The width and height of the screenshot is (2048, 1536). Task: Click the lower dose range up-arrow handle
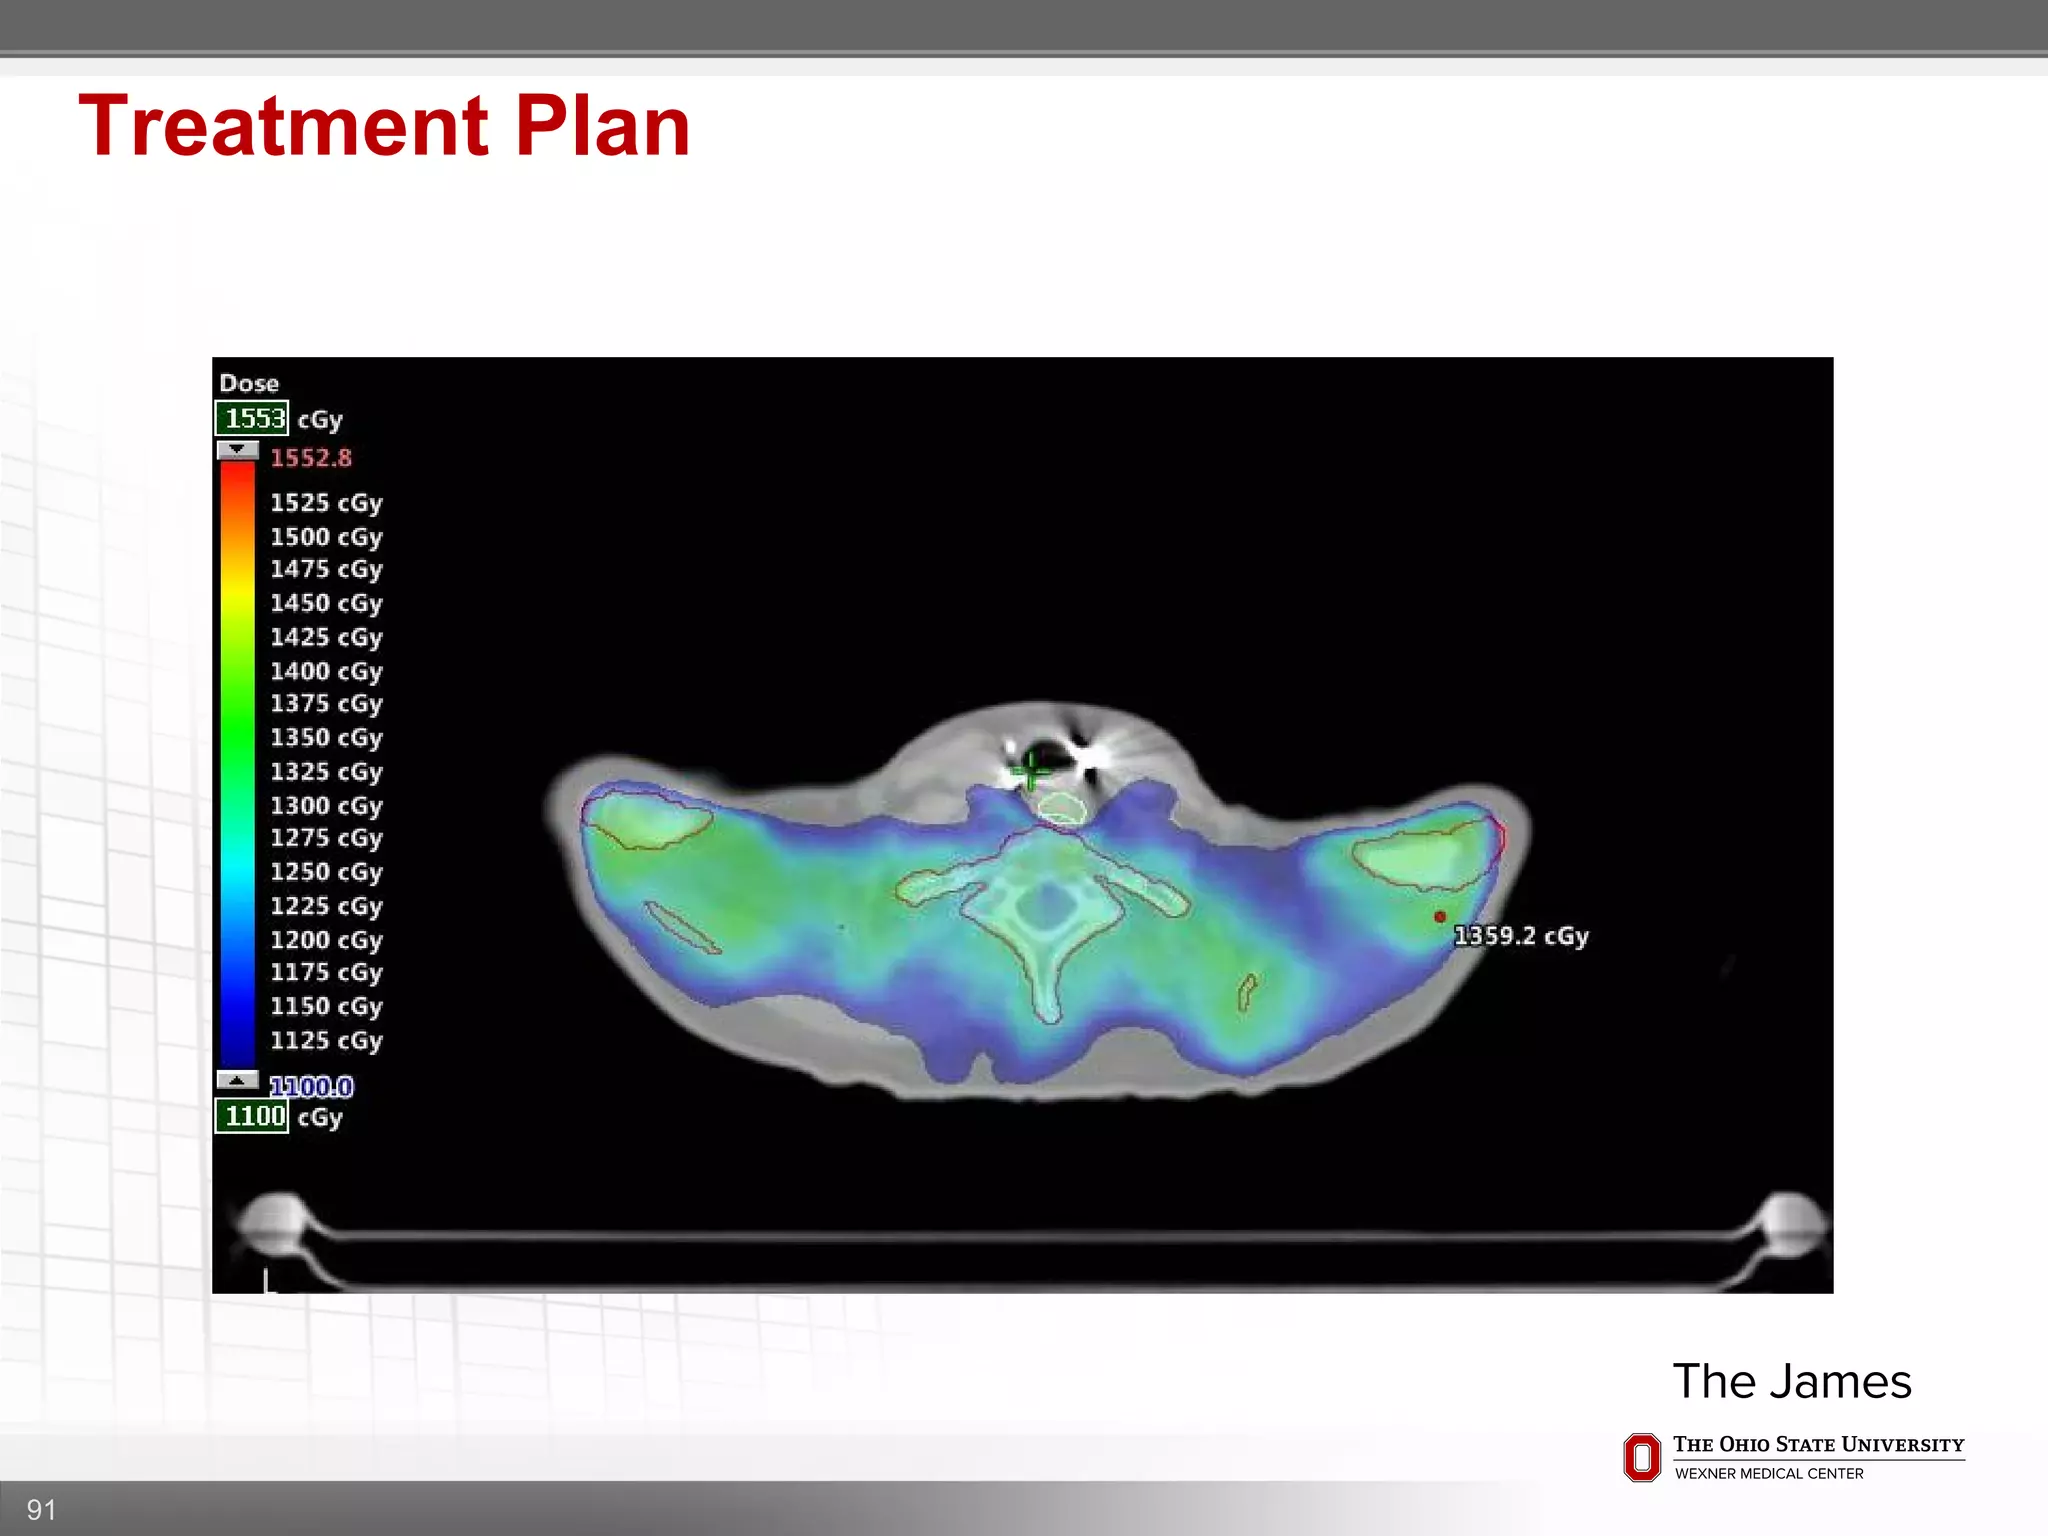pos(238,1080)
